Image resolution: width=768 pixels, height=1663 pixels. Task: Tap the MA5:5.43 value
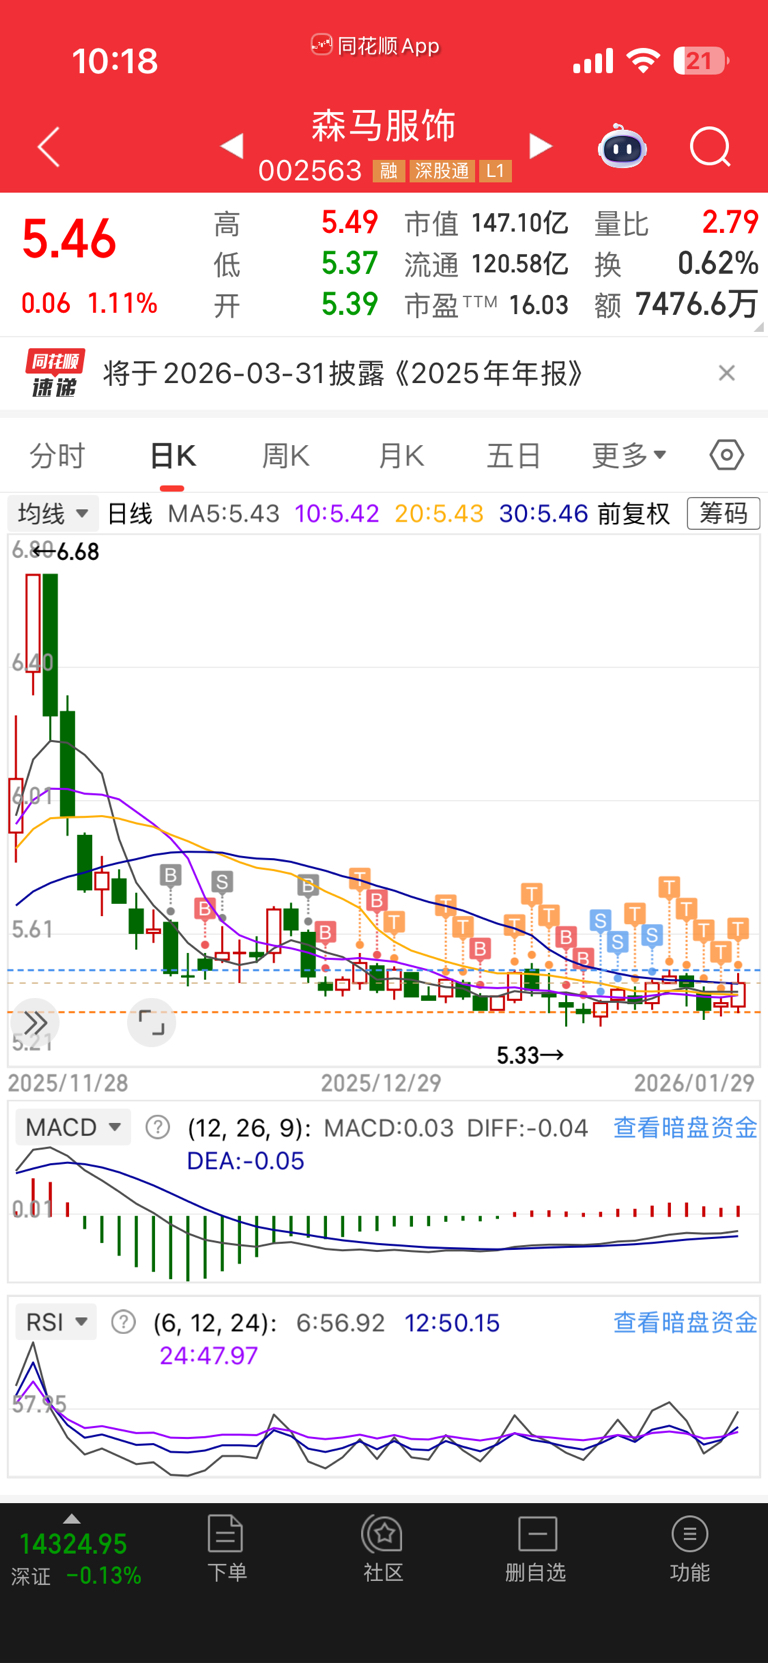[x=223, y=514]
